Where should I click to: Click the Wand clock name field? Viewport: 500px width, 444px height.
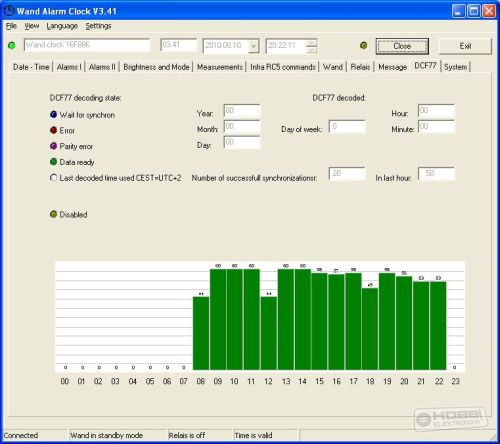(87, 45)
